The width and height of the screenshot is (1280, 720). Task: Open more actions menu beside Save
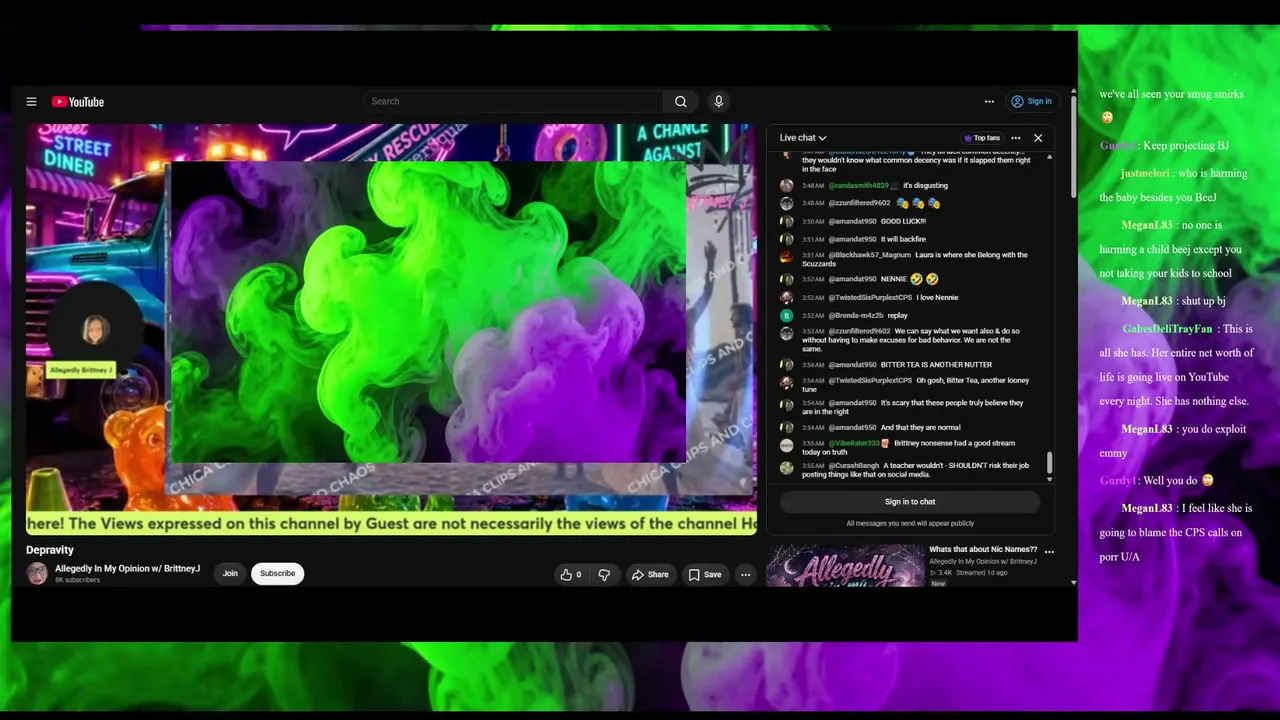[745, 574]
